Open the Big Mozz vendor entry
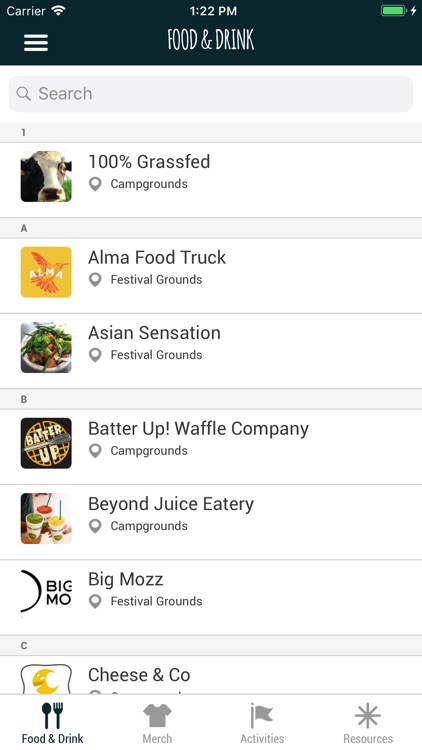Viewport: 422px width, 750px height. (211, 597)
